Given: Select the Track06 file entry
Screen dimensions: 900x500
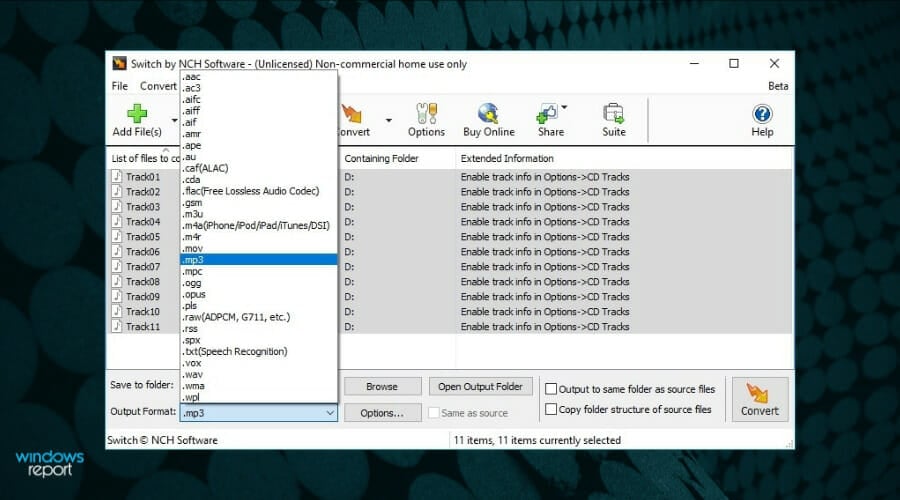Looking at the screenshot, I should 143,251.
